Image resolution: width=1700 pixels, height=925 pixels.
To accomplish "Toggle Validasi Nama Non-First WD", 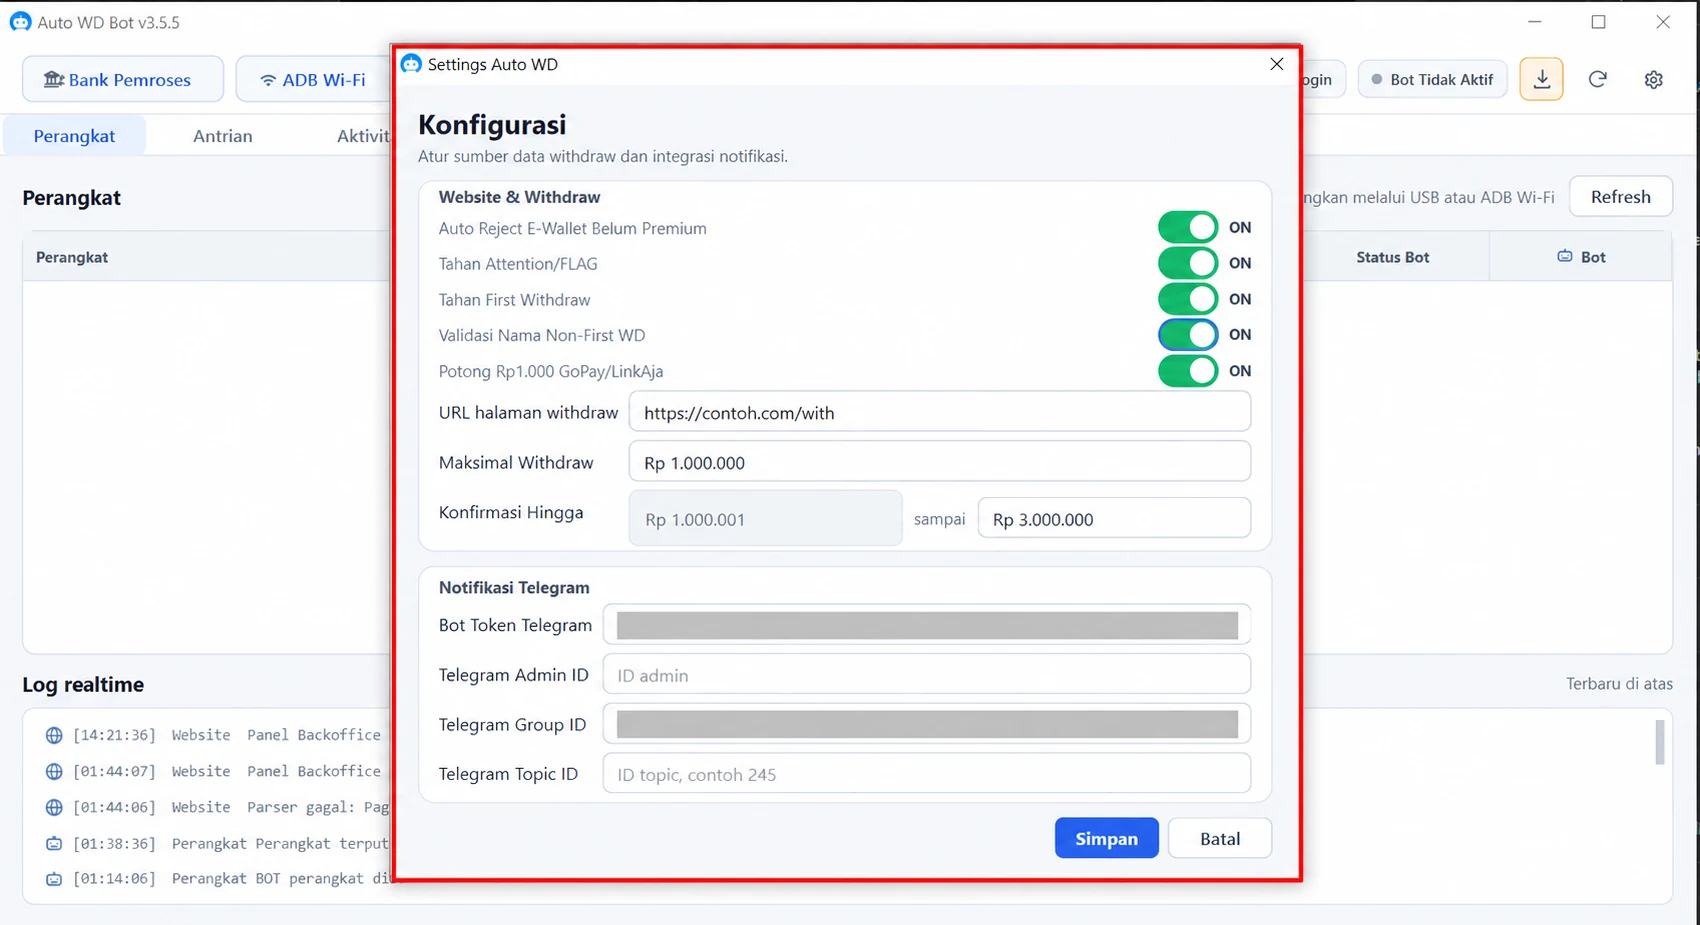I will 1188,335.
